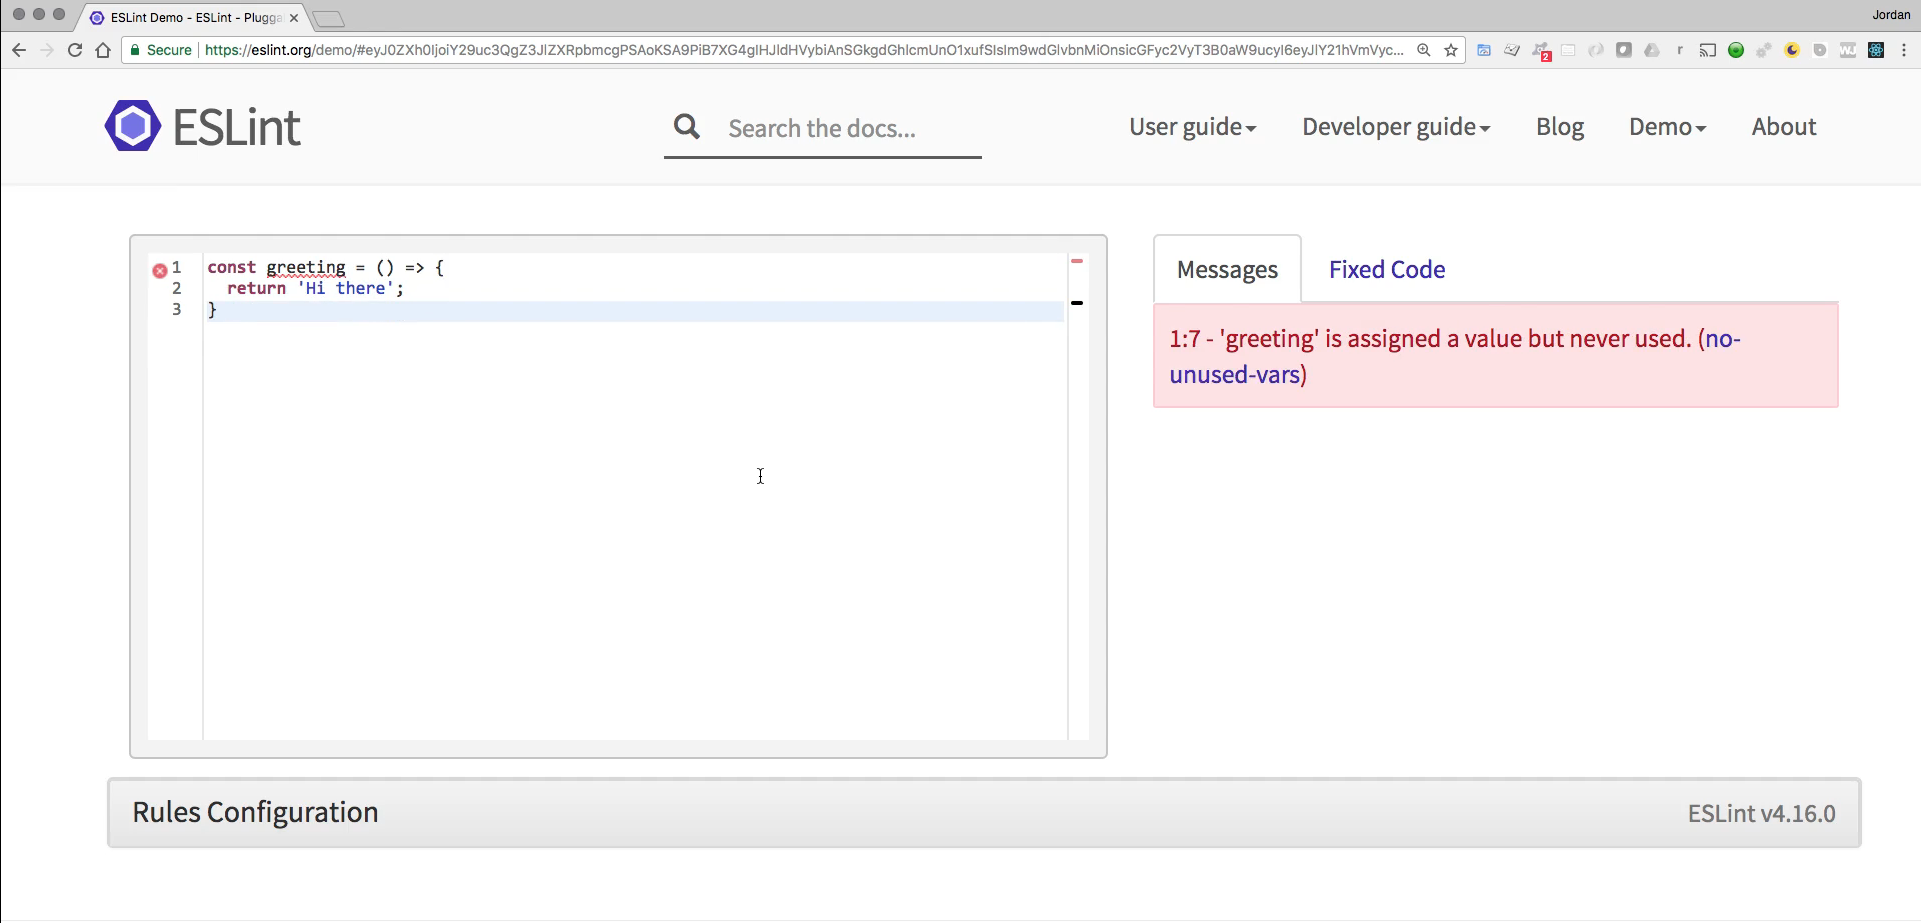
Task: Select the ESLint Demo browser tab
Action: [x=192, y=18]
